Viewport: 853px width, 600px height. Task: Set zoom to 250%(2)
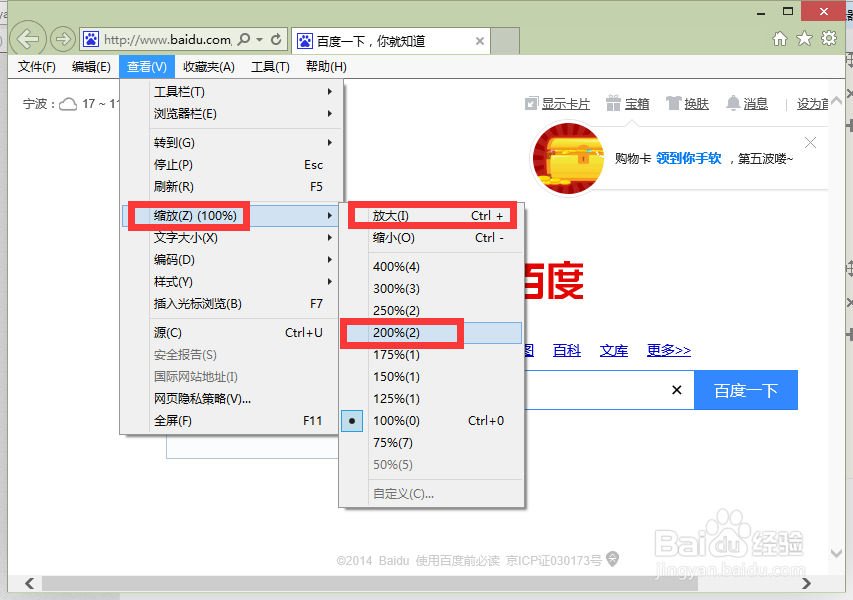tap(431, 311)
